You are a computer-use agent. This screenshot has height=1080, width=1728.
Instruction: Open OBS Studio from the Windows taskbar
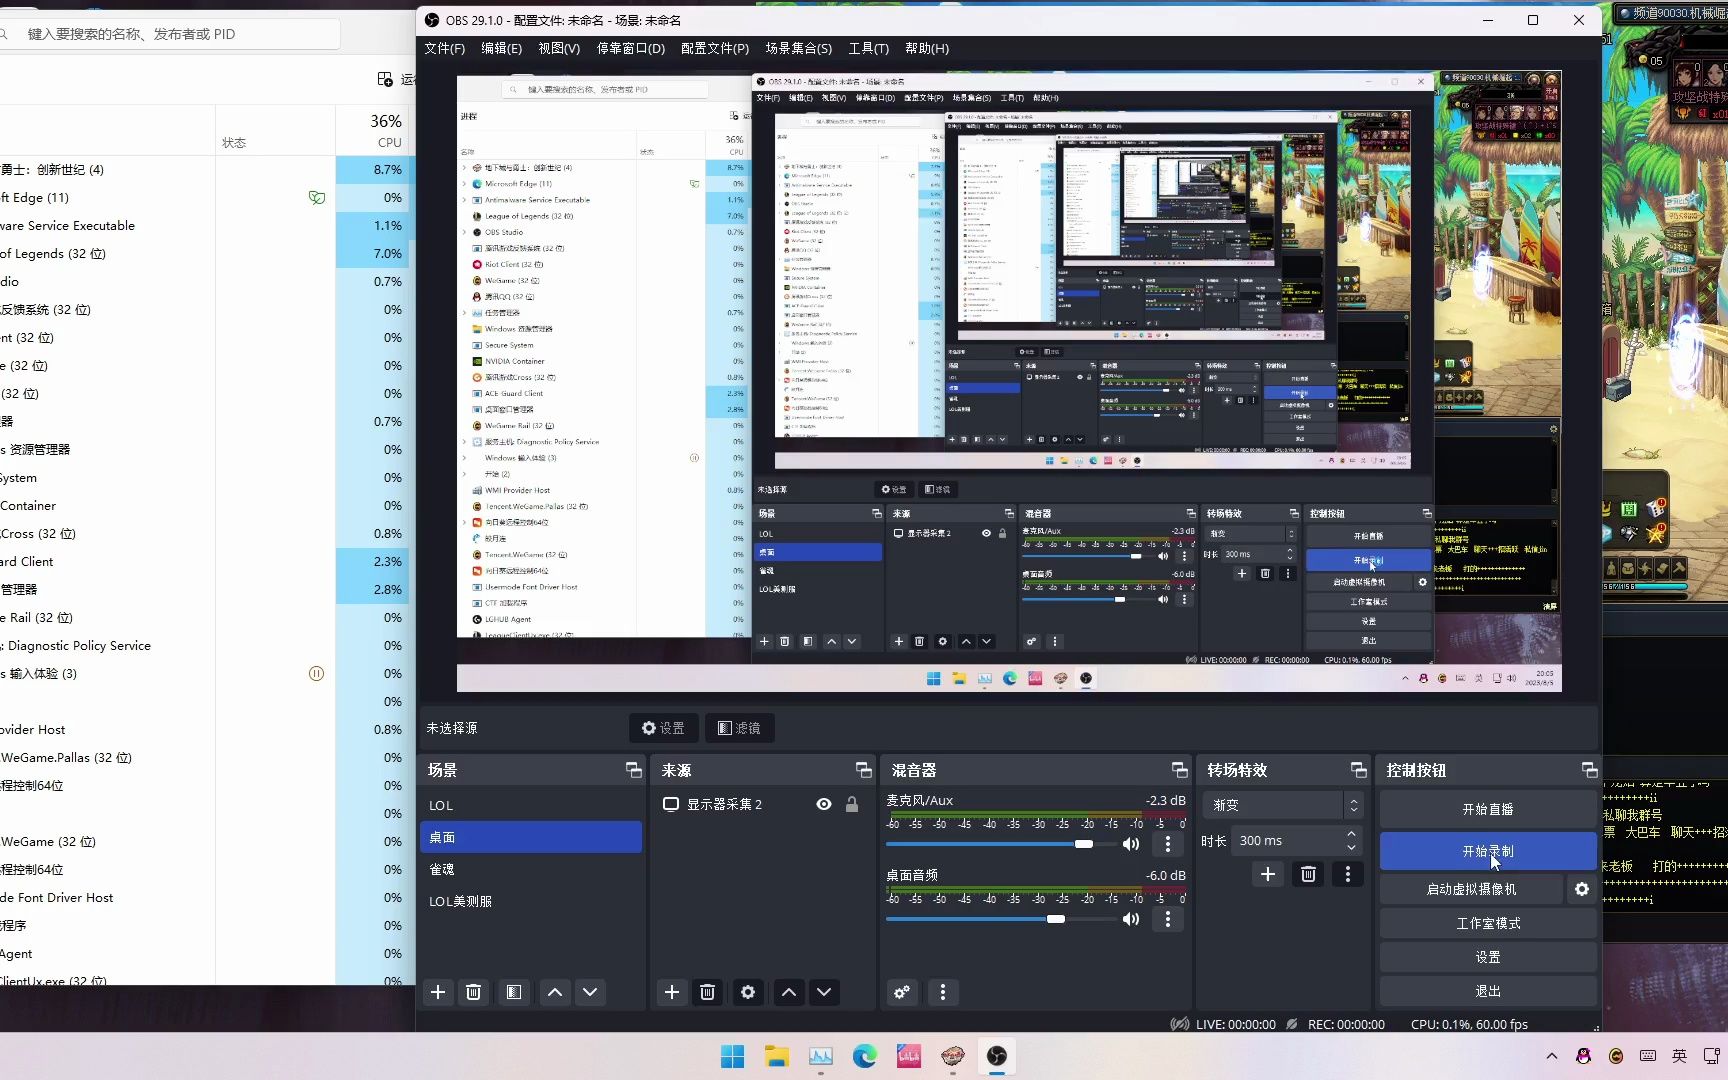[997, 1056]
